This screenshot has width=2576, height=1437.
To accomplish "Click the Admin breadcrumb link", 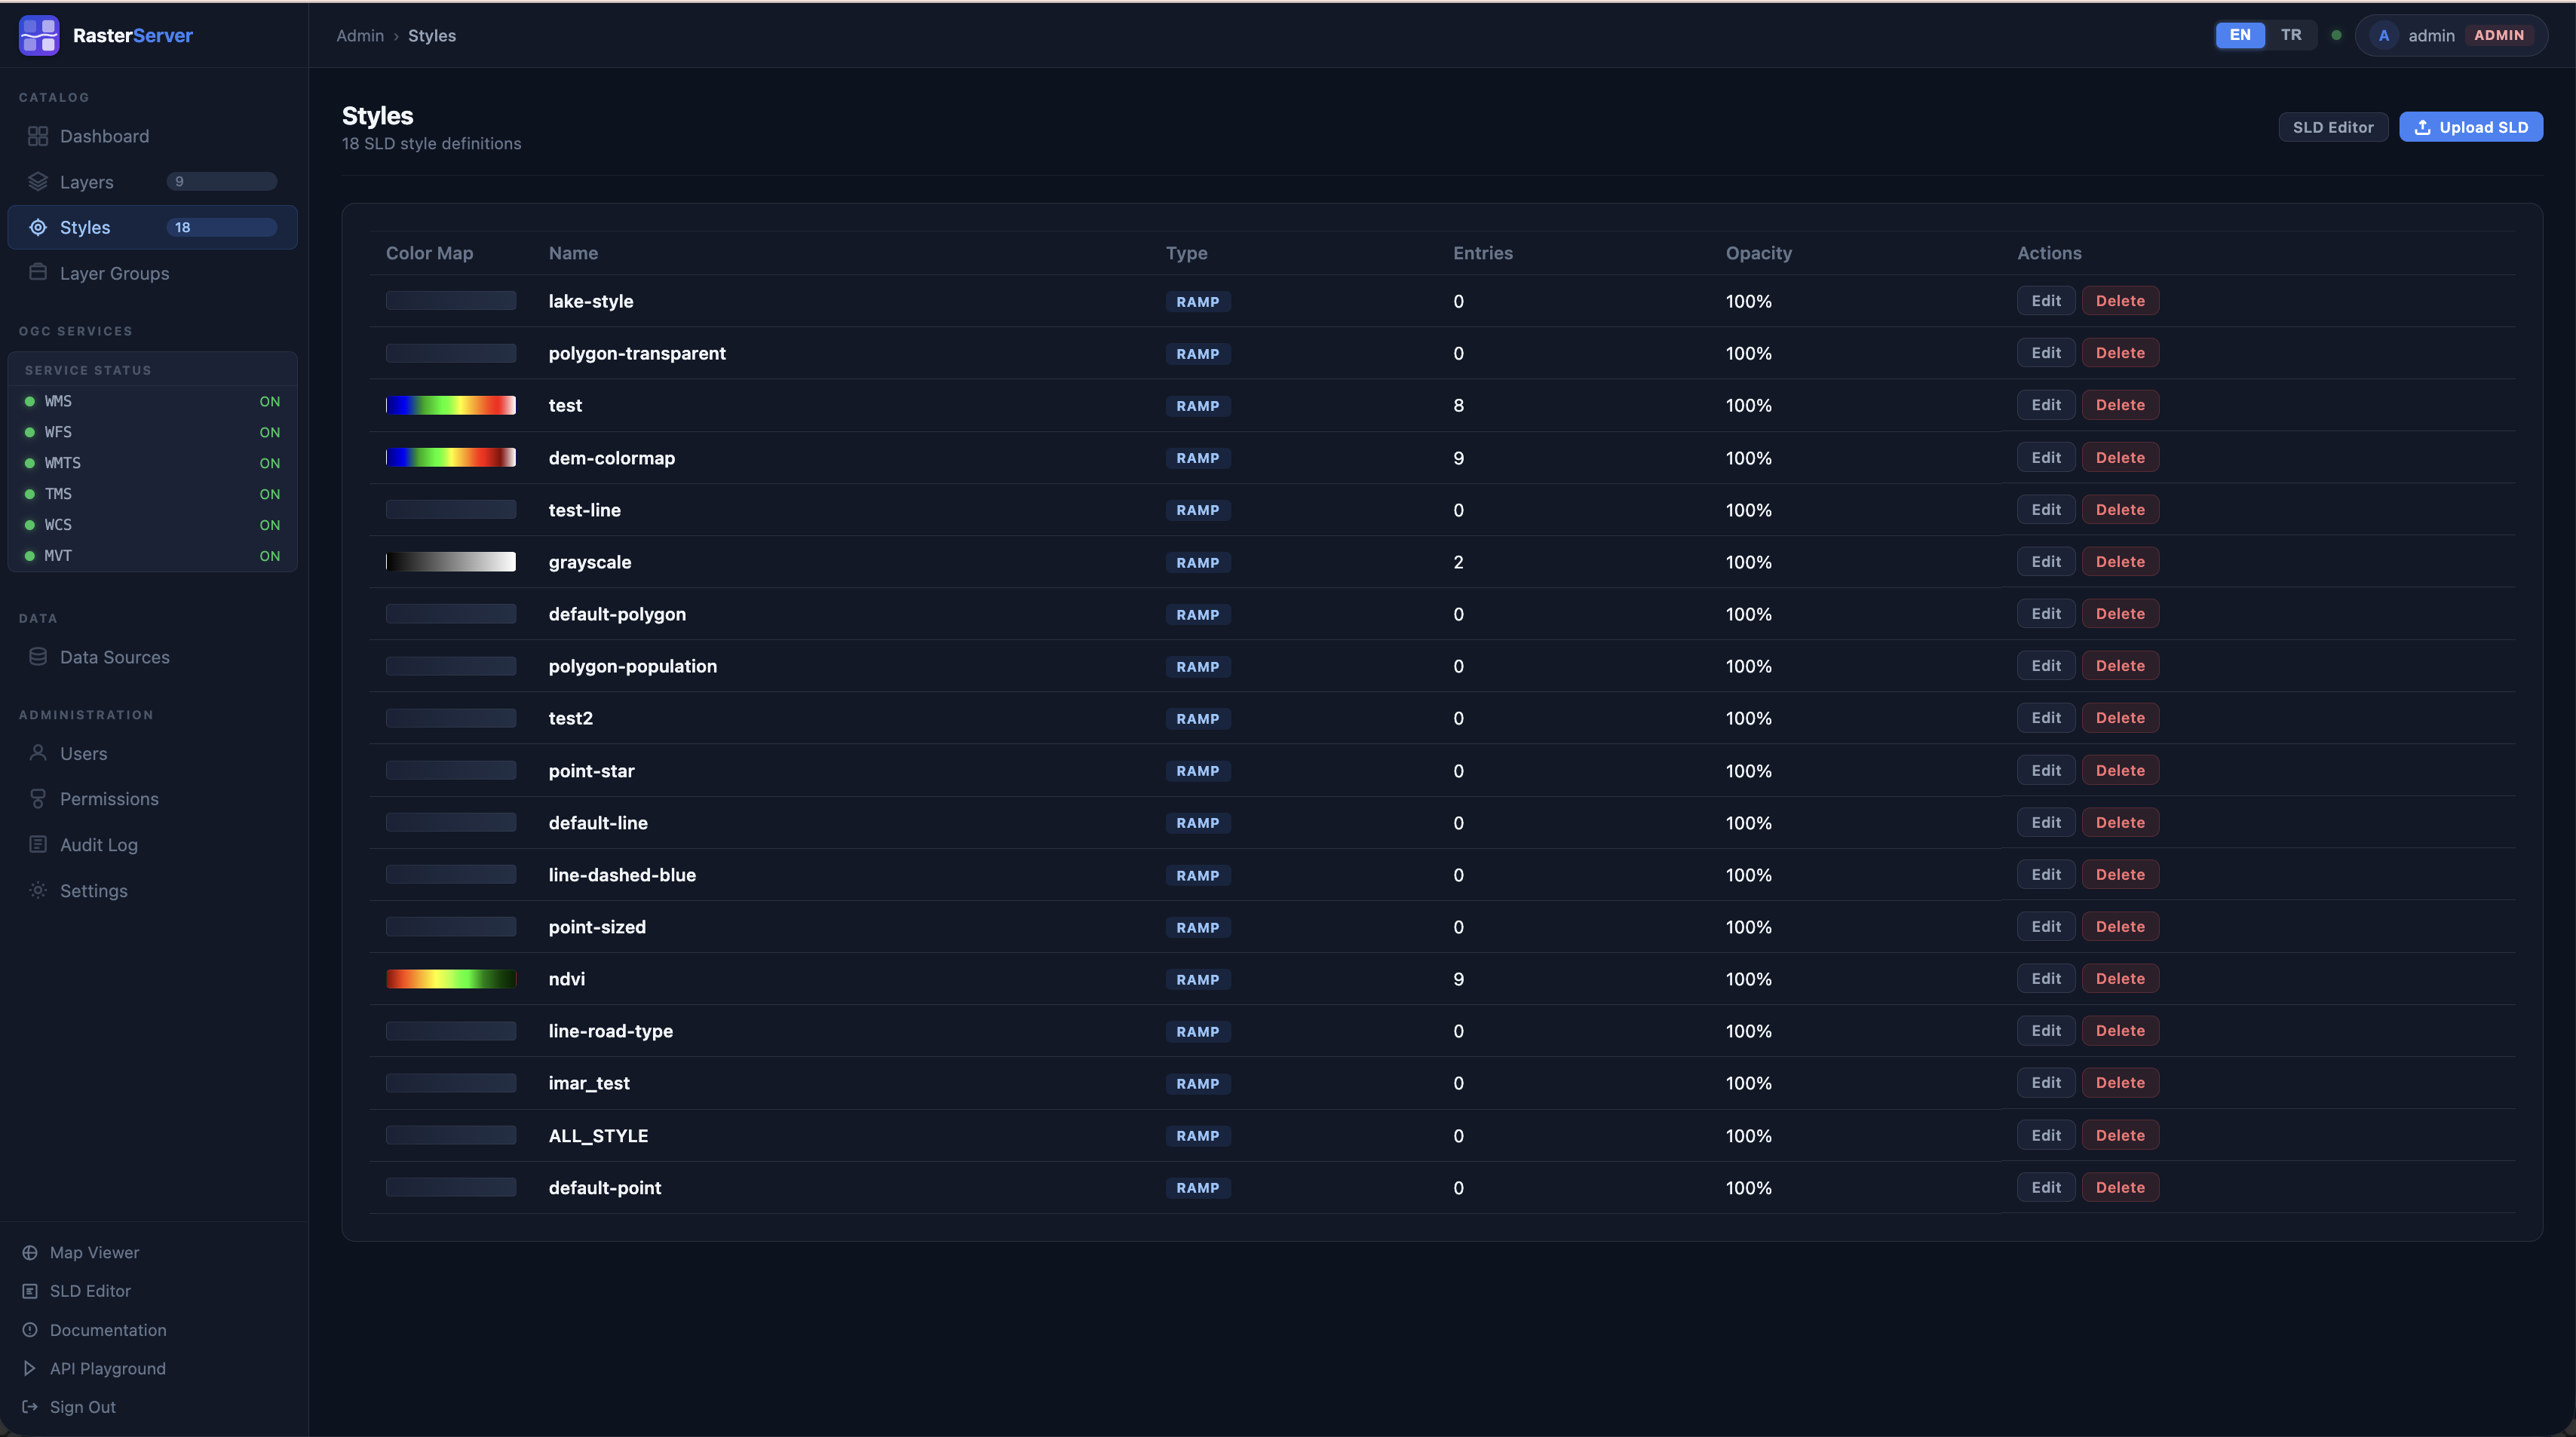I will [x=360, y=35].
